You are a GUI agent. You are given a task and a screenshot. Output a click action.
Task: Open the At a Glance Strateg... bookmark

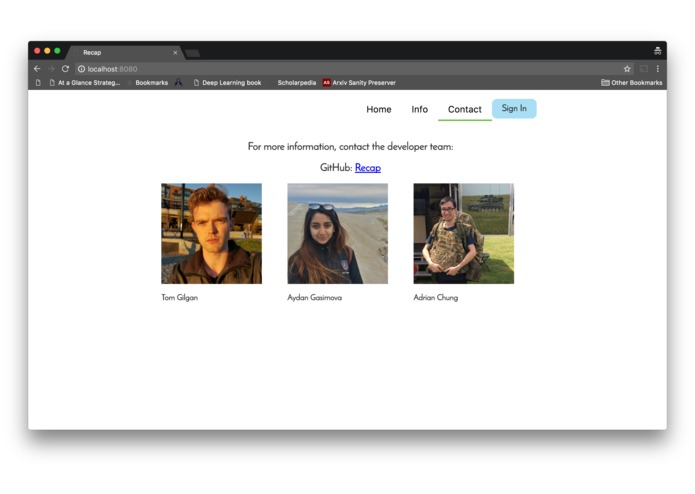coord(85,82)
